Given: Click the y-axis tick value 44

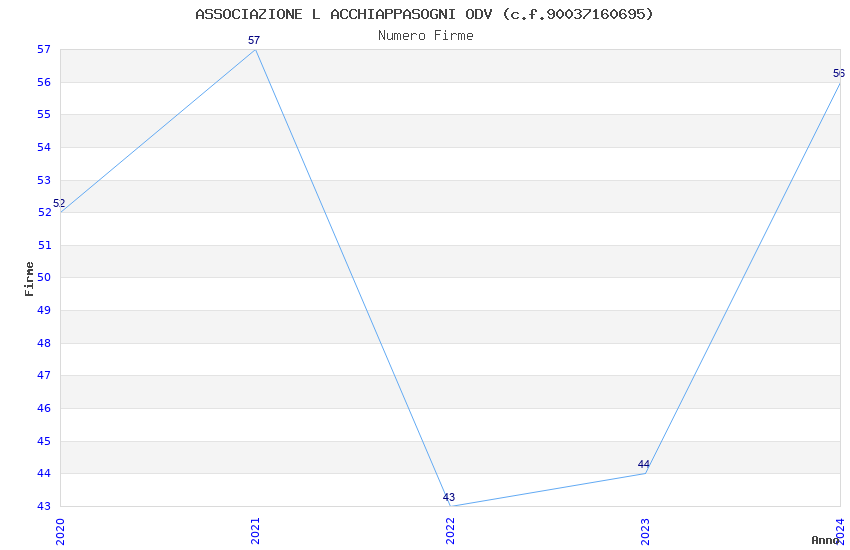Looking at the screenshot, I should [x=44, y=474].
